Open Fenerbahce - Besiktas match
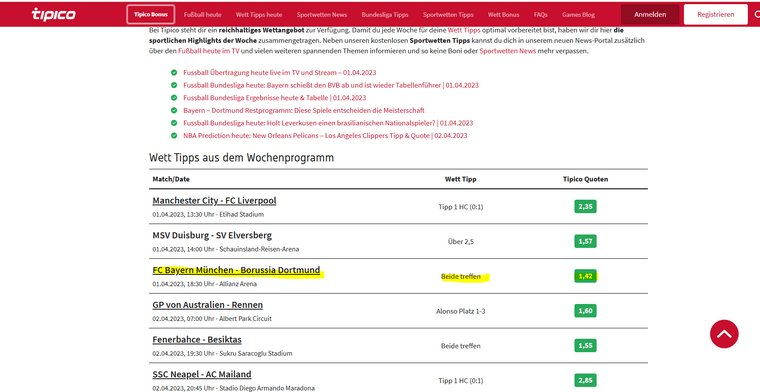This screenshot has width=760, height=392. [197, 340]
